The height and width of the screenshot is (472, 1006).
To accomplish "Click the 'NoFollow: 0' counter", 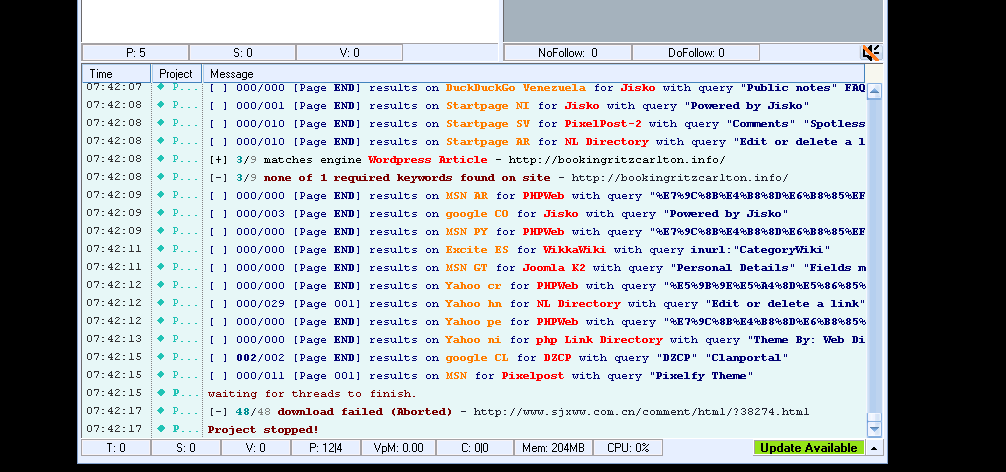I will (568, 53).
